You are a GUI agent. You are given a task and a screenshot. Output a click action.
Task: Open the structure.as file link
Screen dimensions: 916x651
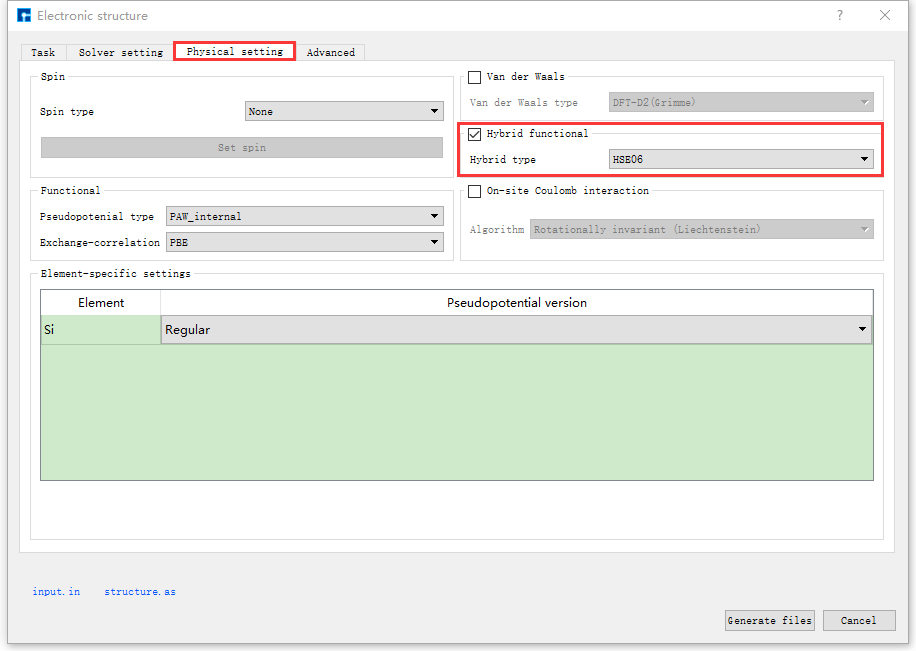coord(140,592)
